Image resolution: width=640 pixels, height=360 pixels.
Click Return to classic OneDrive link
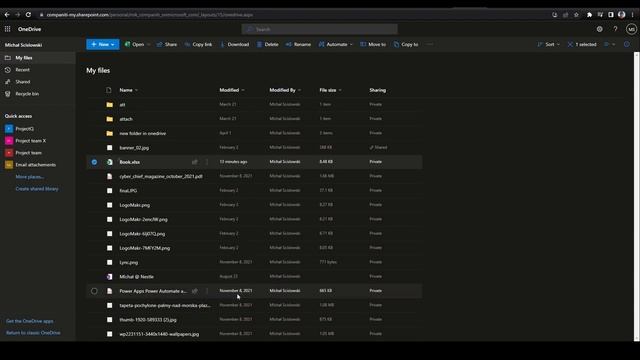(x=33, y=333)
